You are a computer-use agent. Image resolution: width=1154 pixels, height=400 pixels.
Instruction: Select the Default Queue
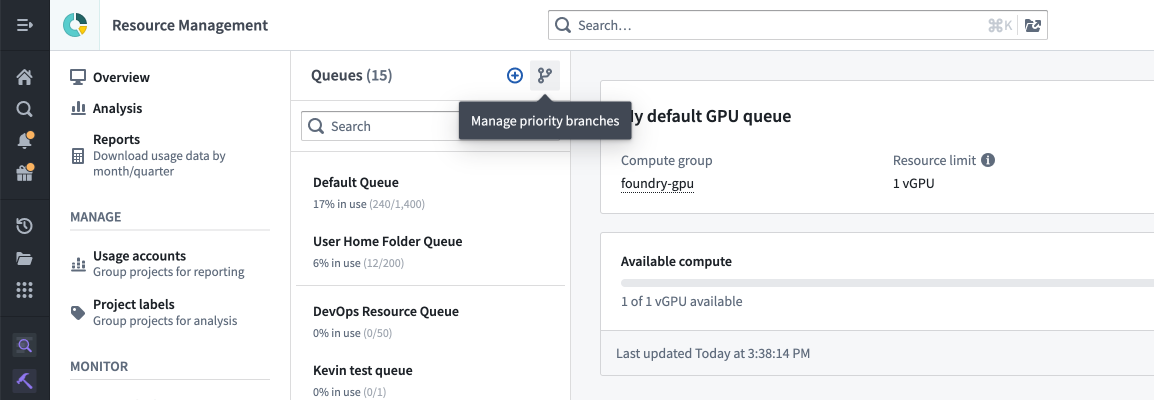431,192
